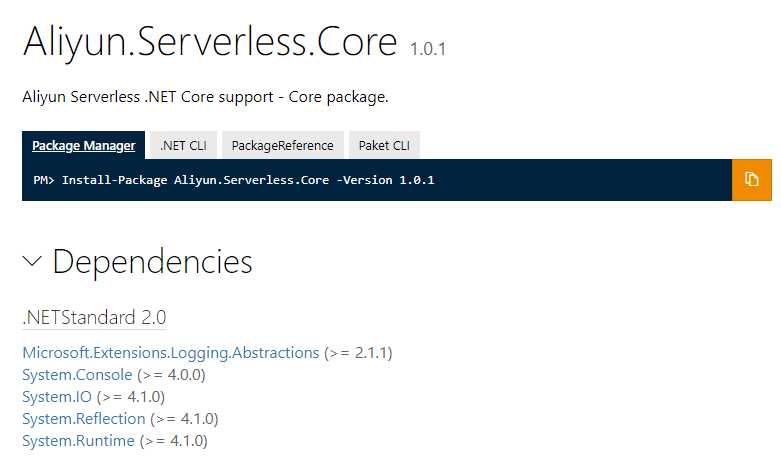The height and width of the screenshot is (465, 781).
Task: Open the System.Console package link
Action: [77, 374]
